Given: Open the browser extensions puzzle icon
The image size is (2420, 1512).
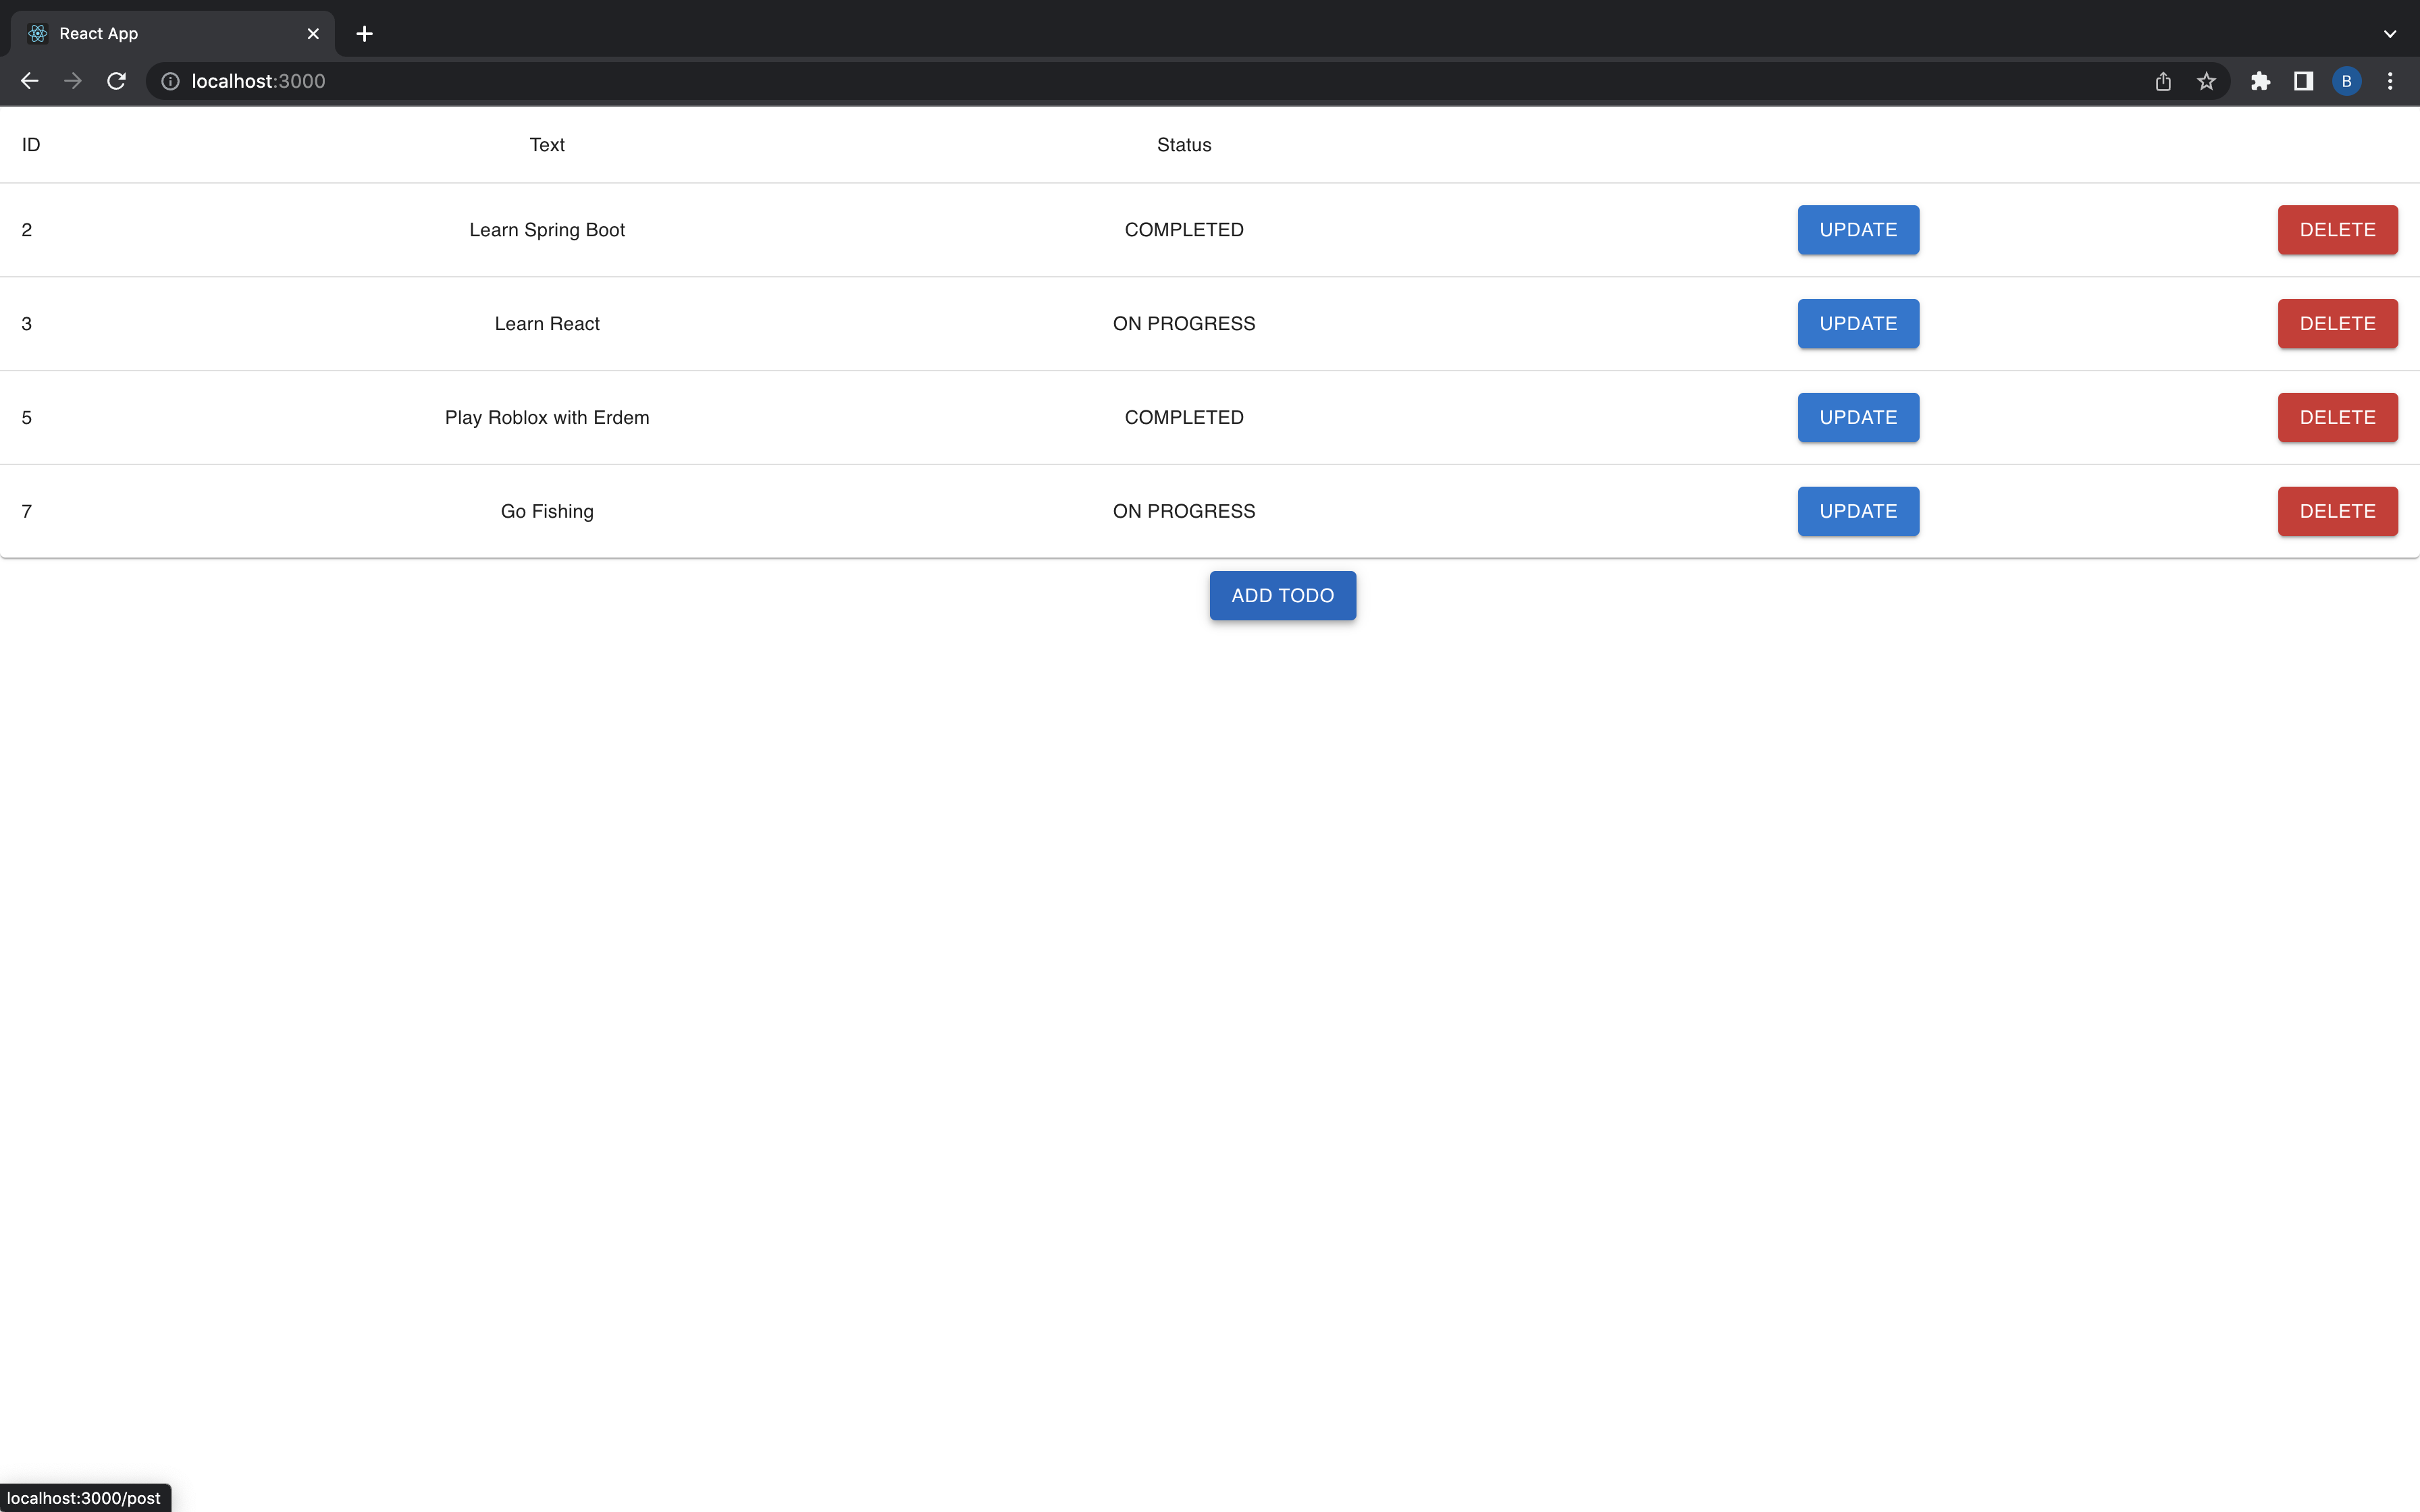Looking at the screenshot, I should pos(2261,81).
